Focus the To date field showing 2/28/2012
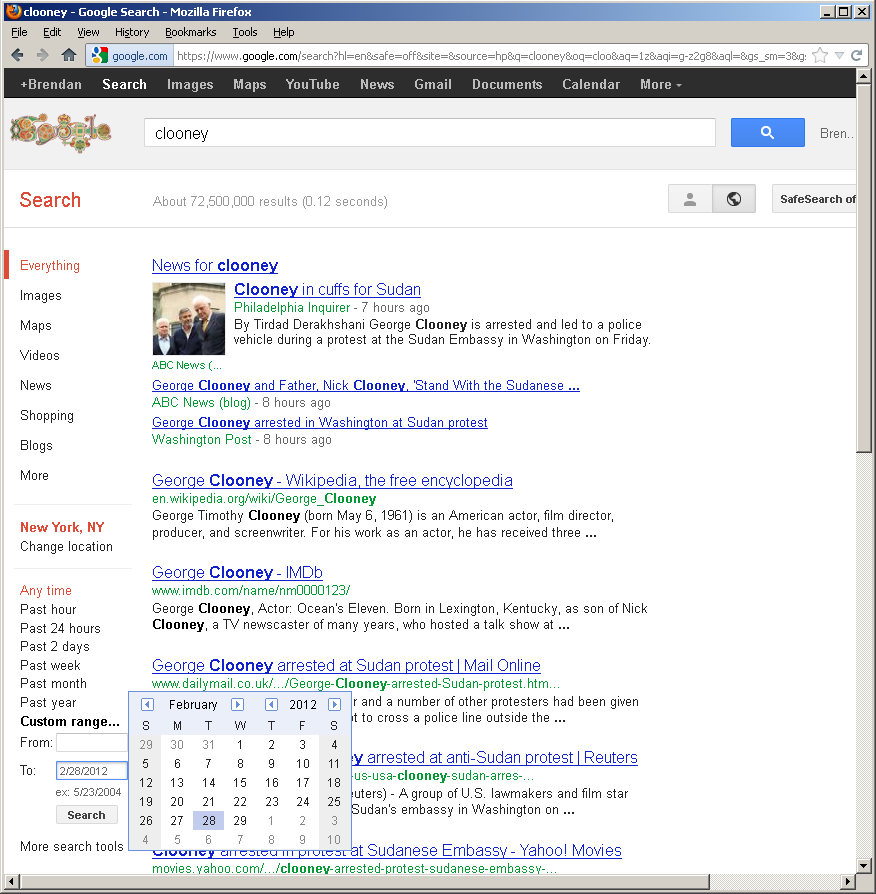The height and width of the screenshot is (894, 876). (x=91, y=771)
